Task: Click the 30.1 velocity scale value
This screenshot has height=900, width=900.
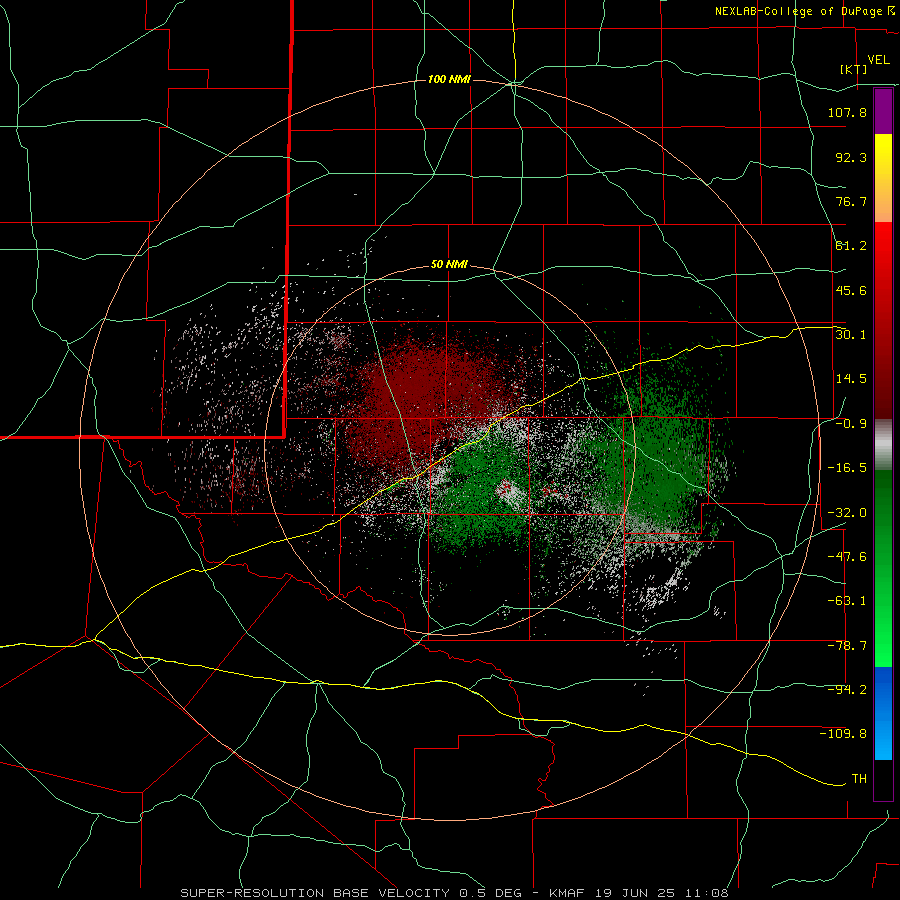Action: click(851, 335)
